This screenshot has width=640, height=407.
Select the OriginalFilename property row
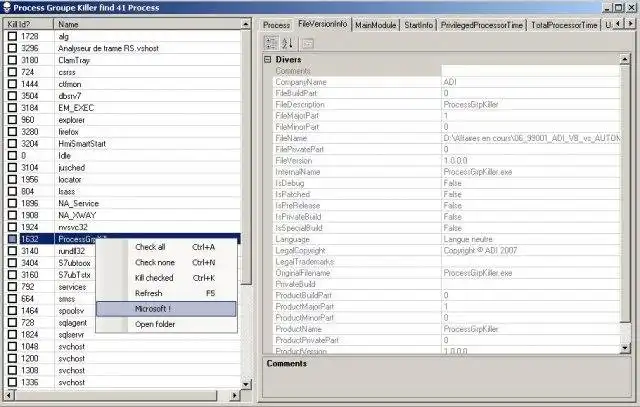point(446,273)
